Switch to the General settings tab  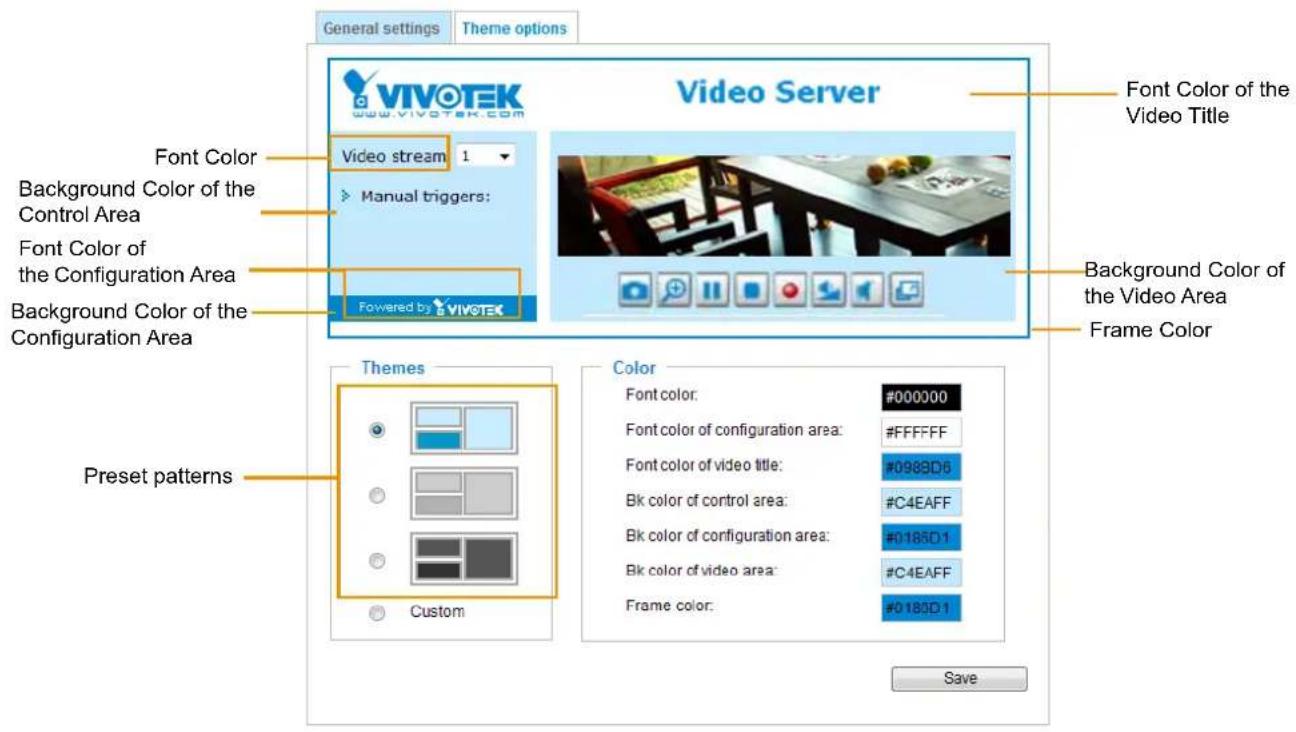381,28
